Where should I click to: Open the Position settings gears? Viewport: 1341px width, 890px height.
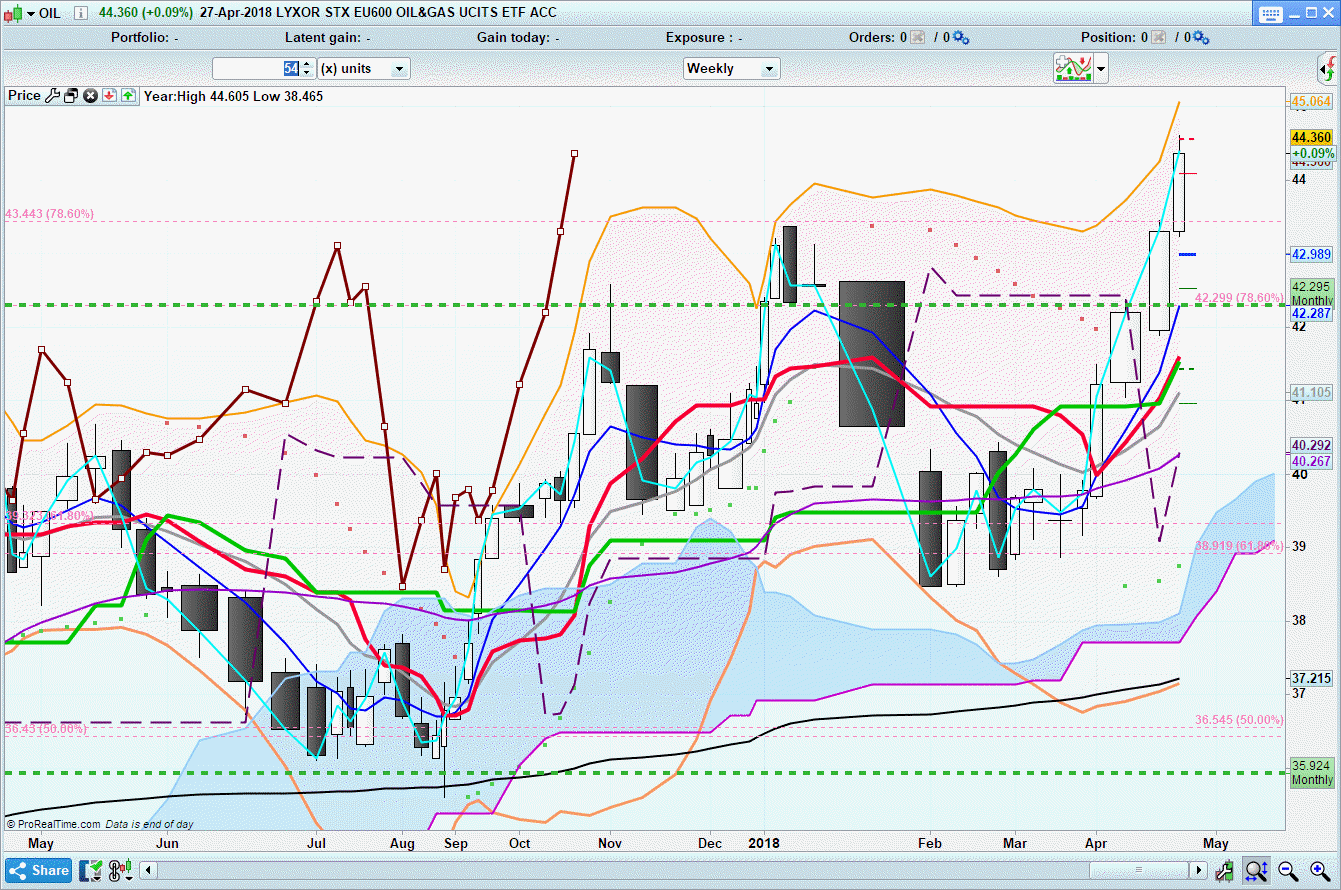tap(1201, 38)
